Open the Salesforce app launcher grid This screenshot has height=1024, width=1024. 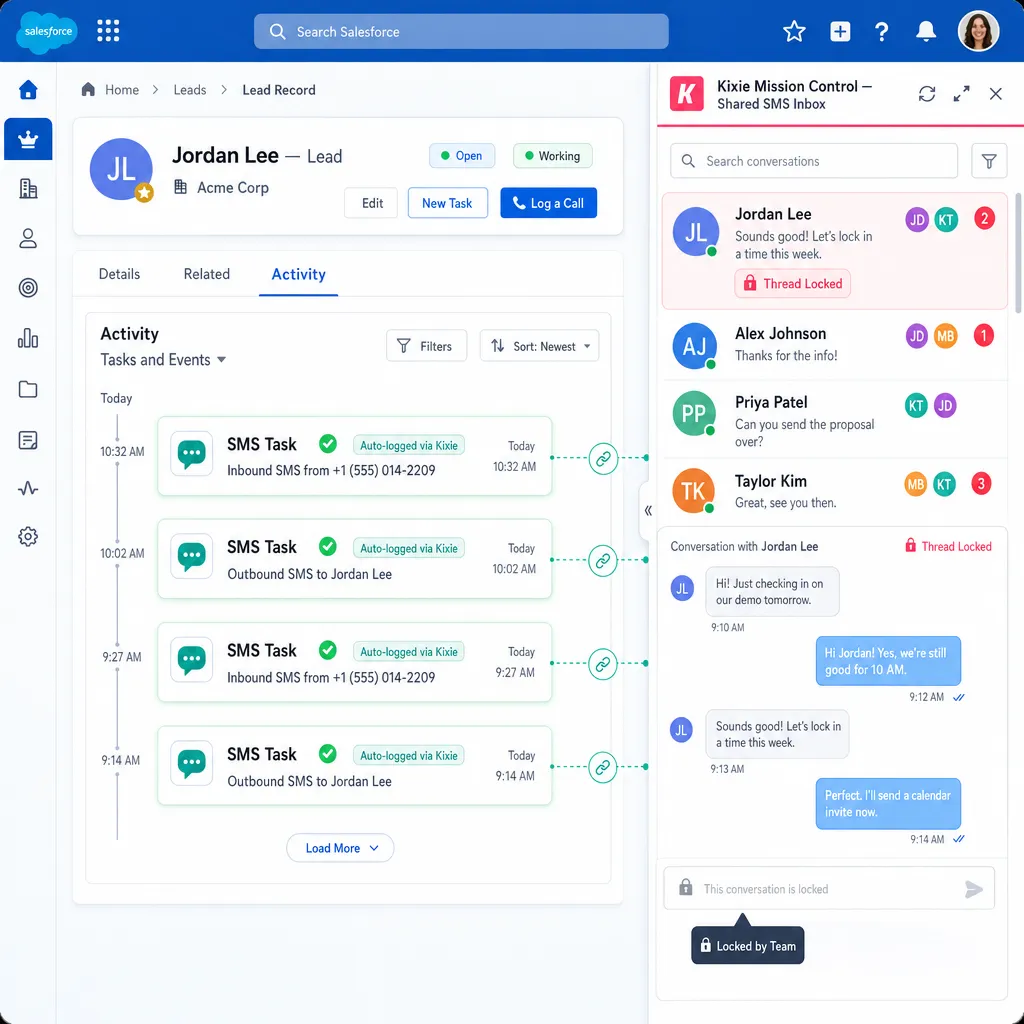pyautogui.click(x=108, y=31)
